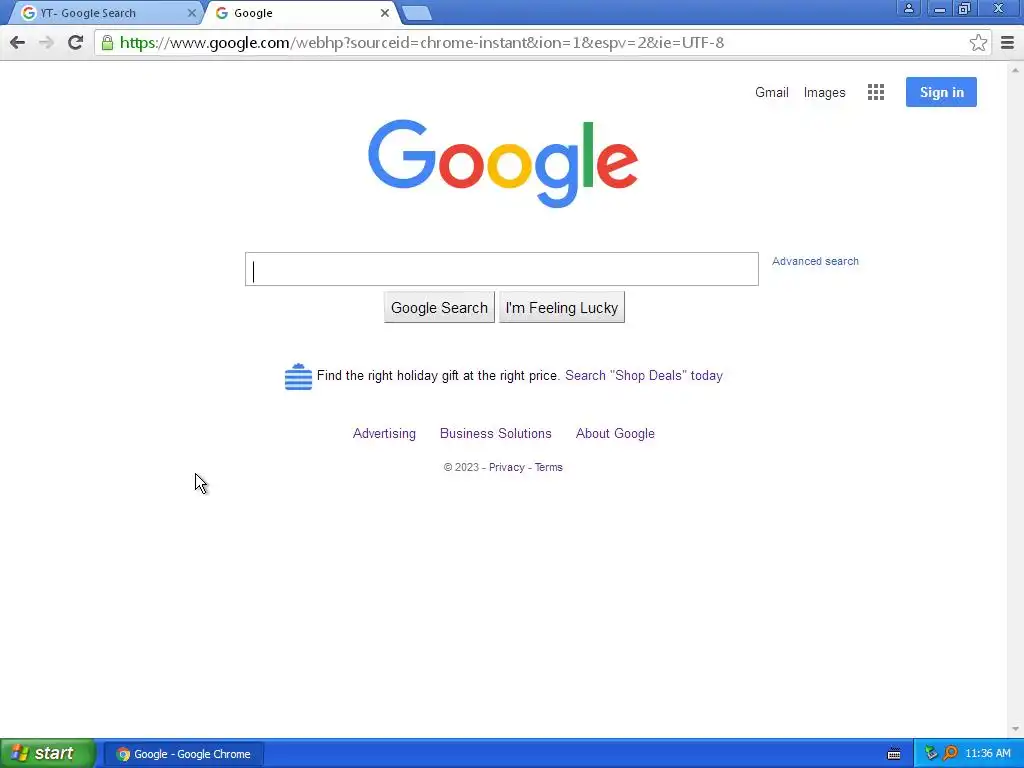Close the YT - Google Search tab
Viewport: 1024px width, 768px height.
[x=191, y=13]
